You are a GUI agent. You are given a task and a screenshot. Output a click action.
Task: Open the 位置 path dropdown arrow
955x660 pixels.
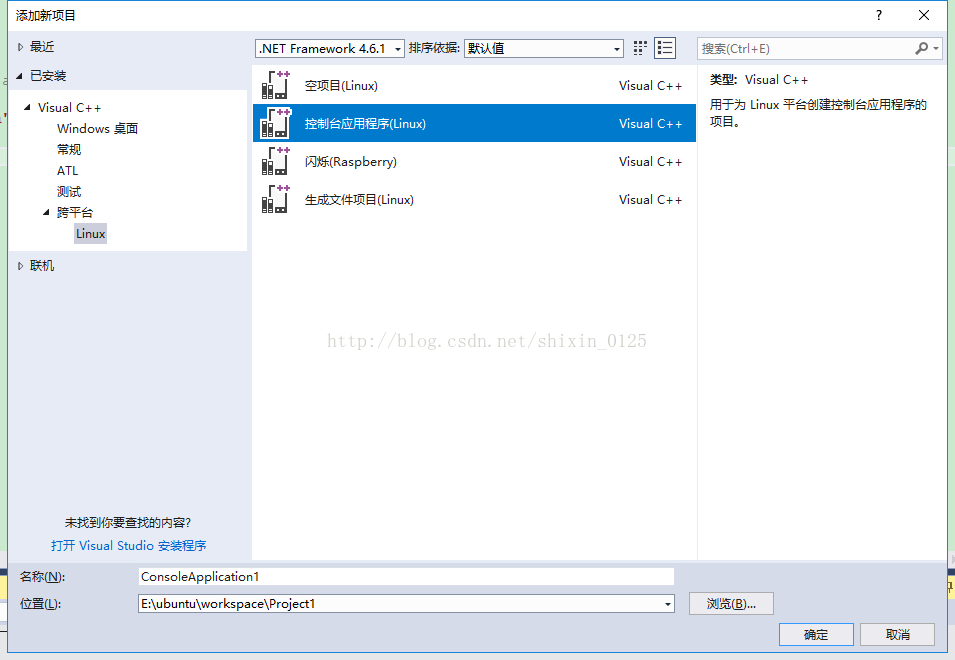click(x=668, y=604)
